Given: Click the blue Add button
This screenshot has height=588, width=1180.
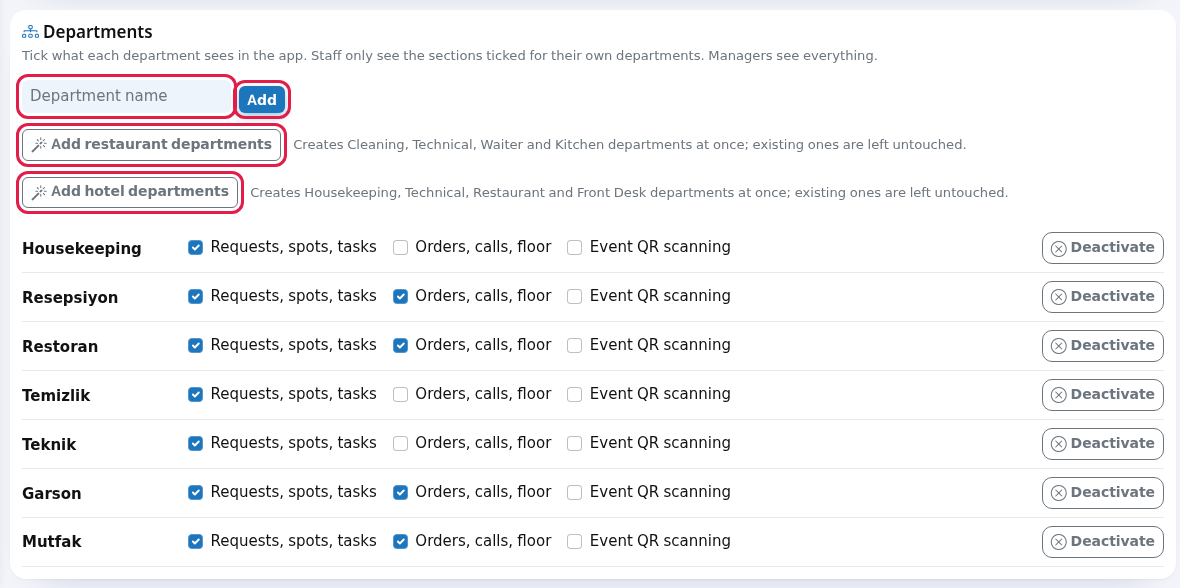Looking at the screenshot, I should click(x=262, y=99).
